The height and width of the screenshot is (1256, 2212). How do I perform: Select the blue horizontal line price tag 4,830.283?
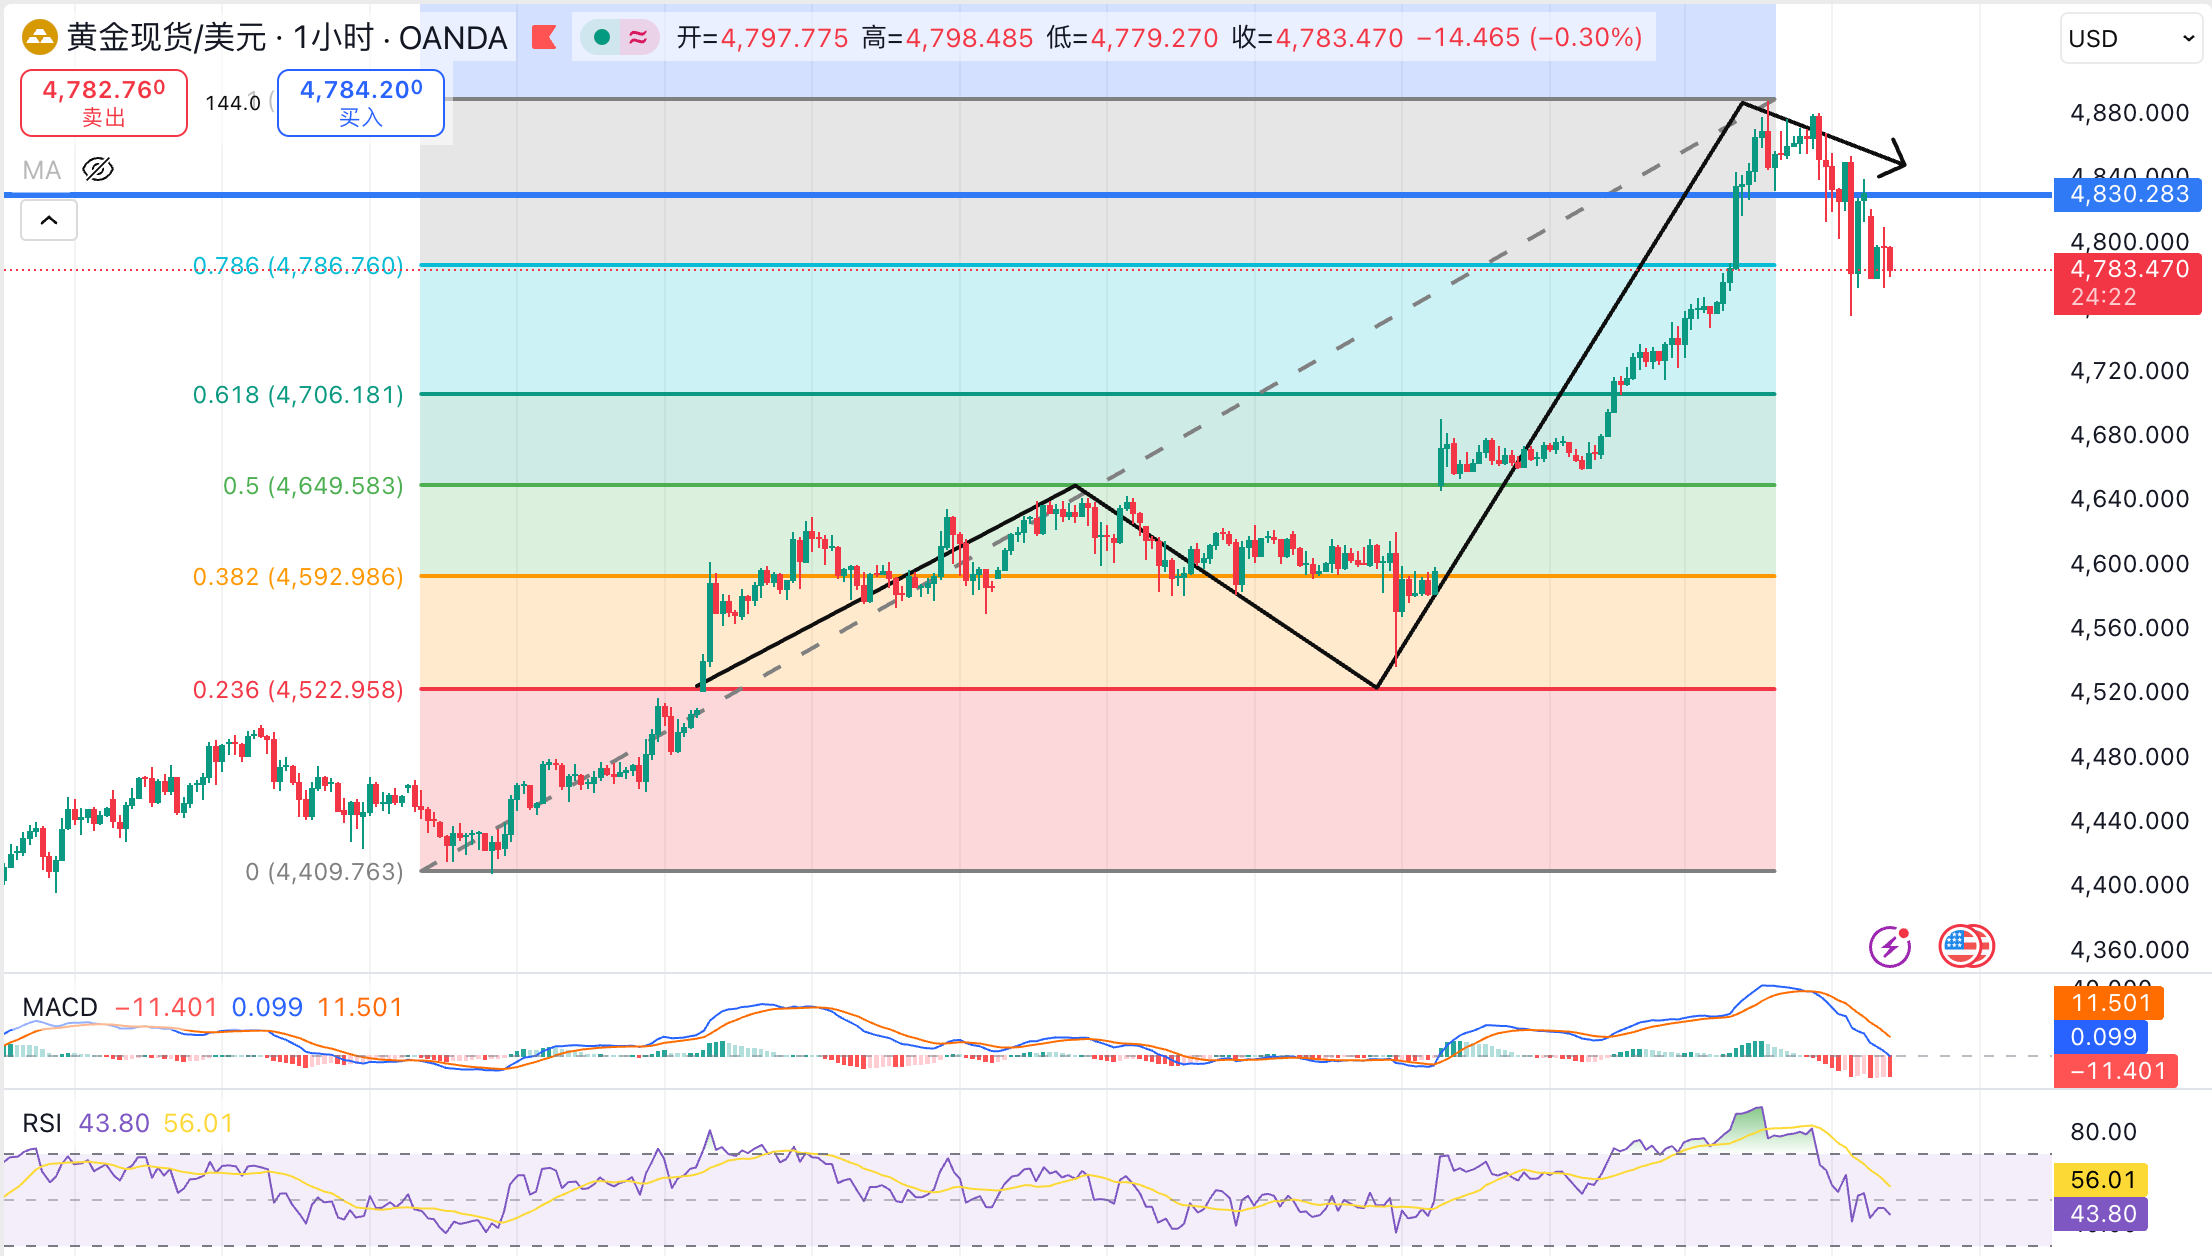[x=2128, y=194]
